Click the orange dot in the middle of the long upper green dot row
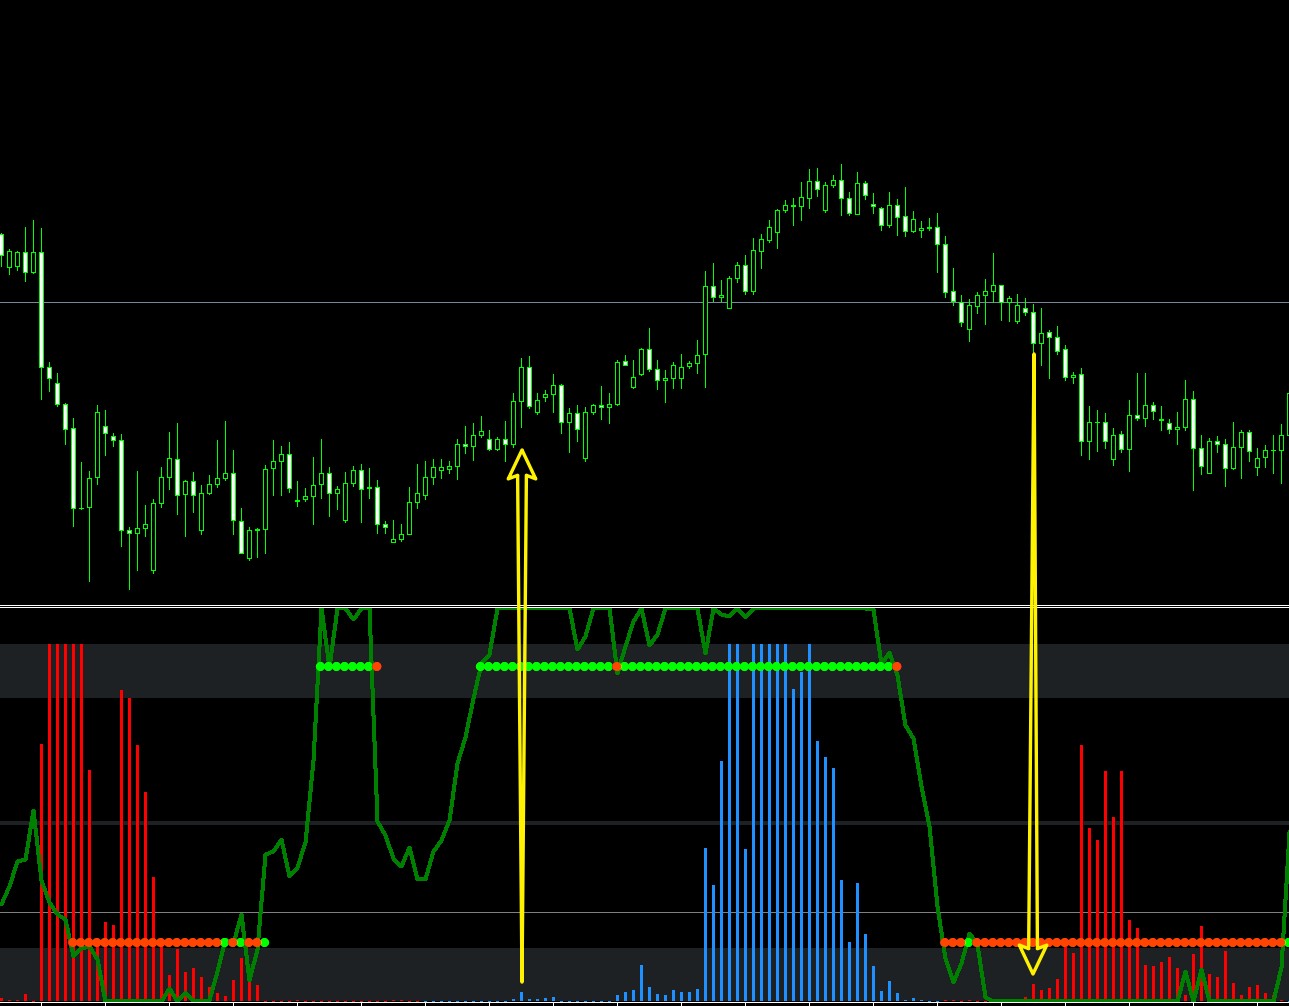 [617, 666]
